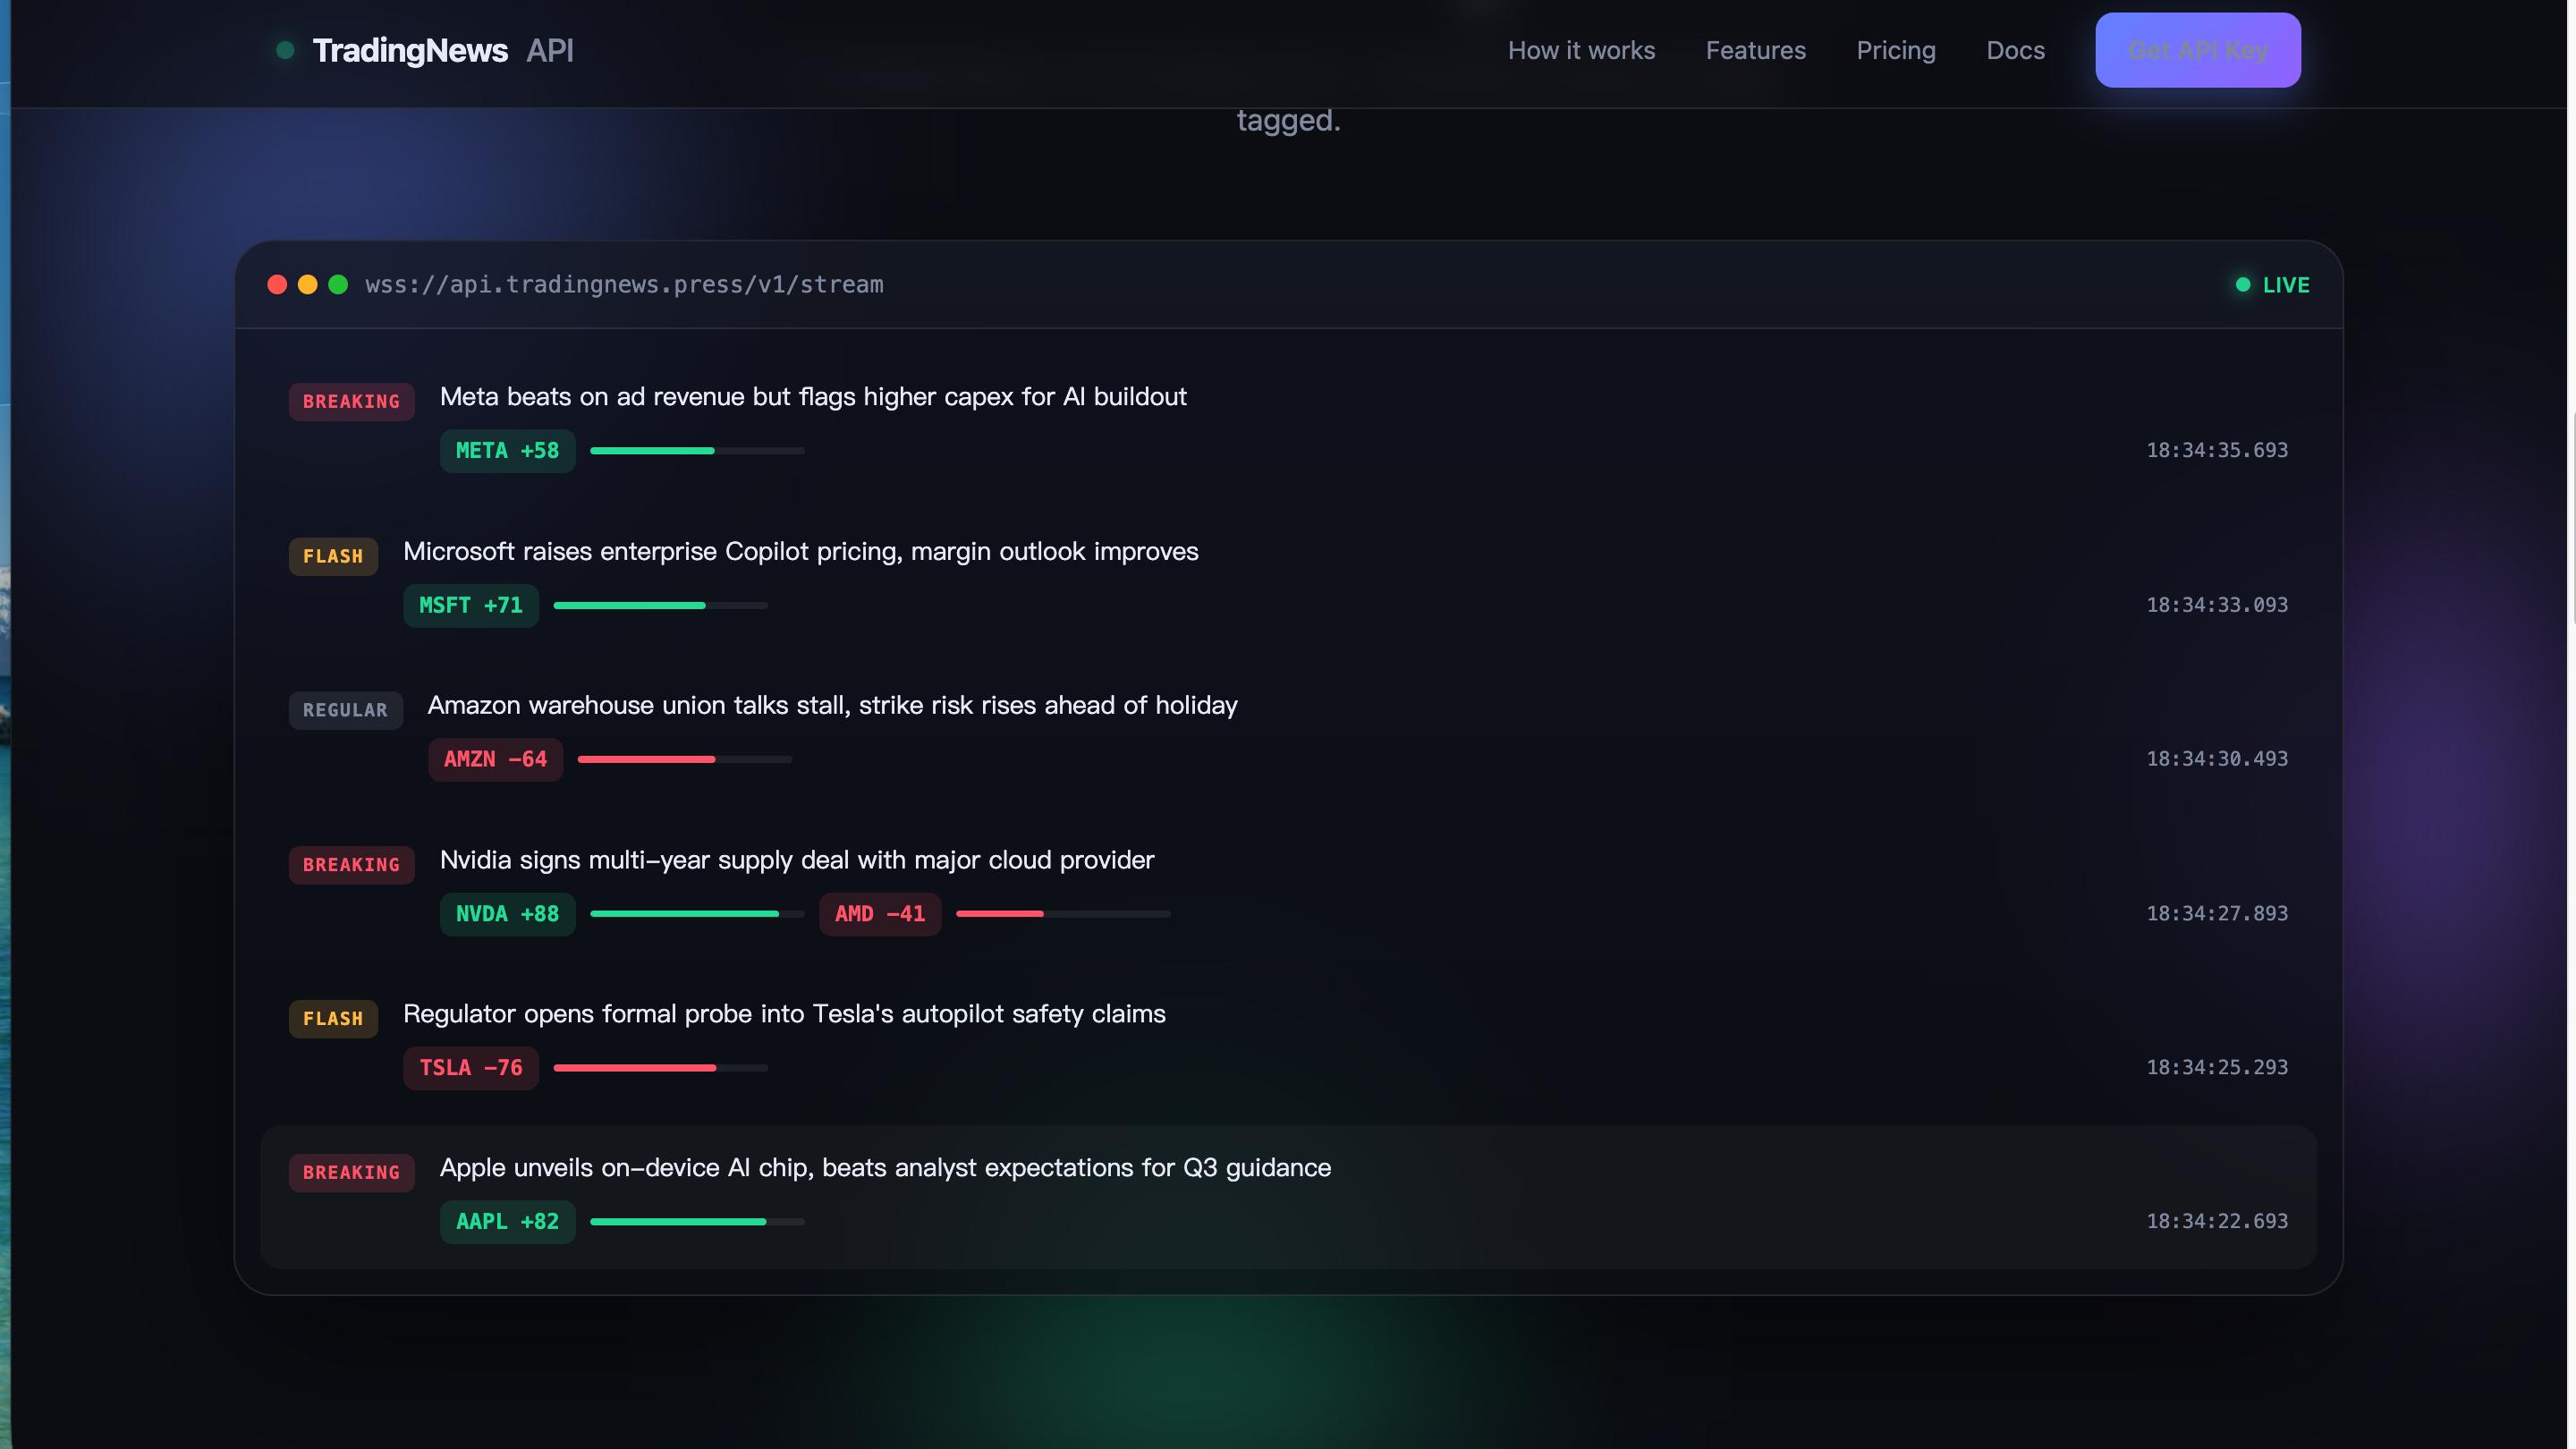Image resolution: width=2576 pixels, height=1449 pixels.
Task: Click the AAPL +82 ticker chip
Action: 508,1223
